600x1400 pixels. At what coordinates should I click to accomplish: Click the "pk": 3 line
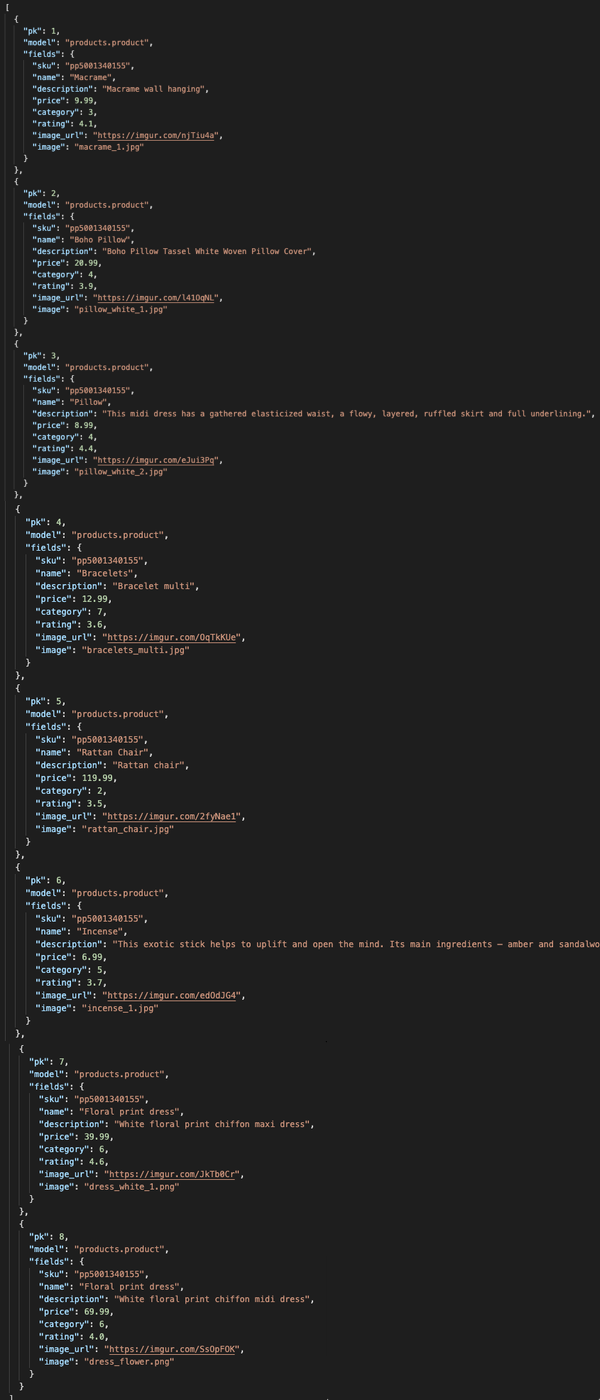click(x=41, y=356)
